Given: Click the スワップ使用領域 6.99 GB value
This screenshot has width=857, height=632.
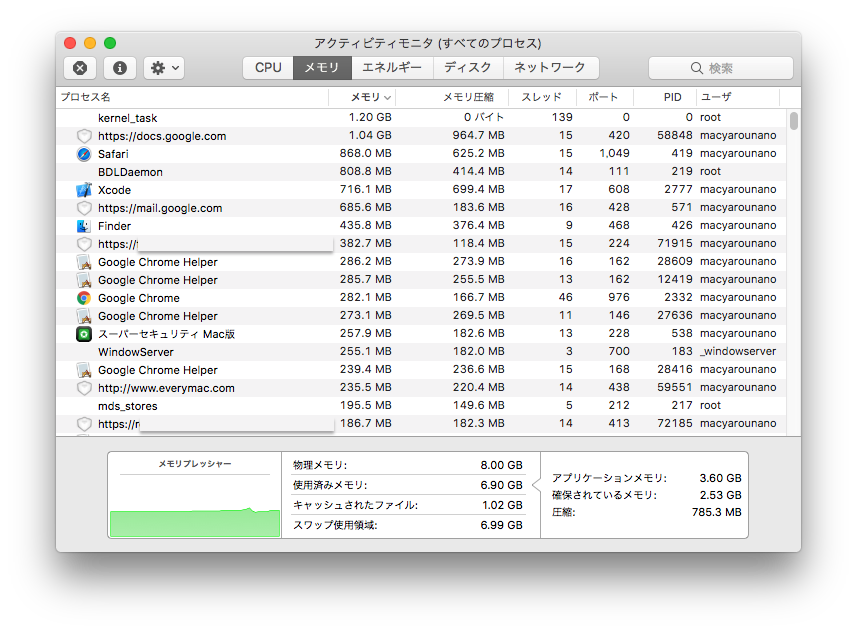Looking at the screenshot, I should click(501, 525).
